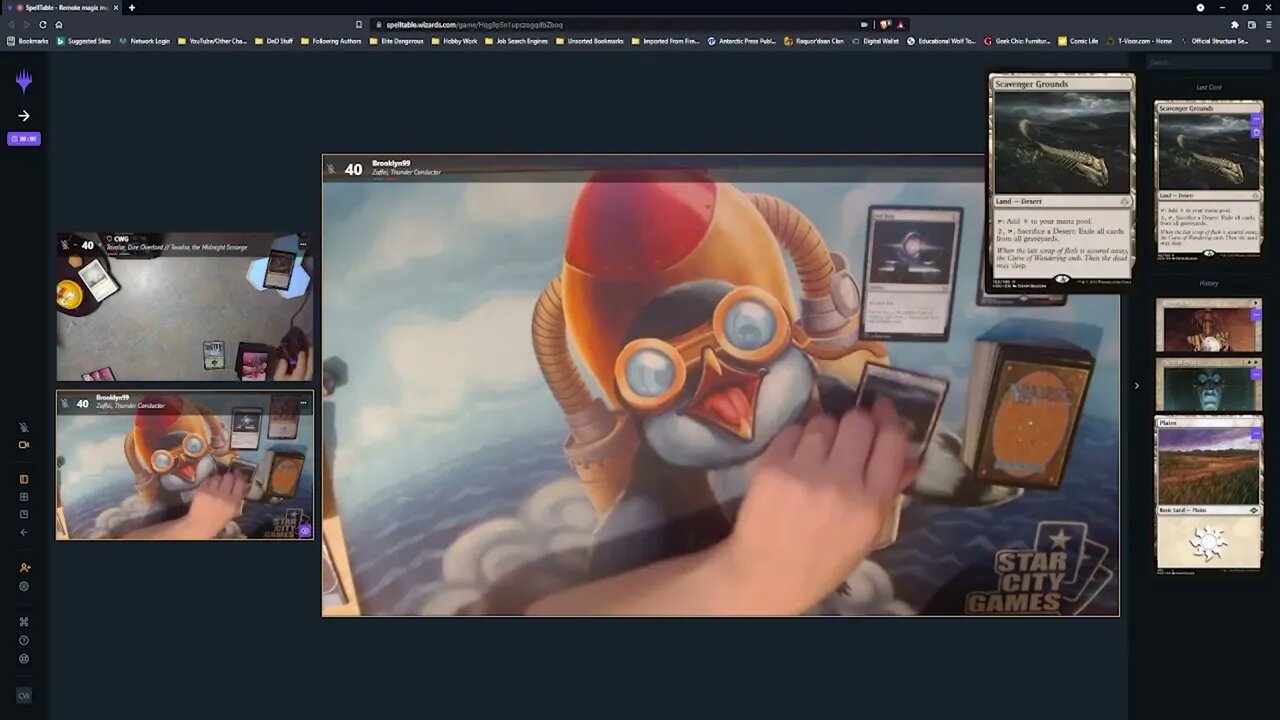Bookmark this page icon in address bar
The image size is (1280, 720).
click(x=359, y=24)
